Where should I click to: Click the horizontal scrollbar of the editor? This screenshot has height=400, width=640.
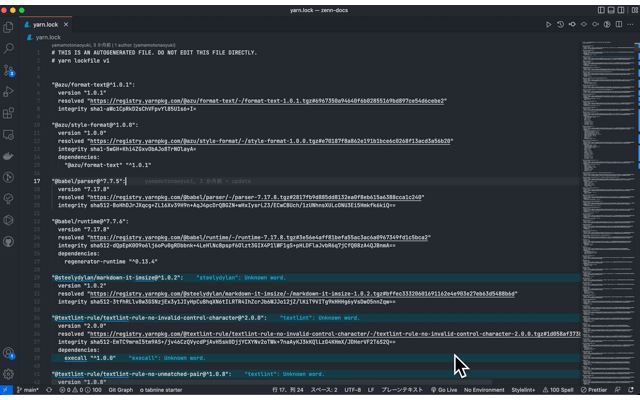point(271,382)
